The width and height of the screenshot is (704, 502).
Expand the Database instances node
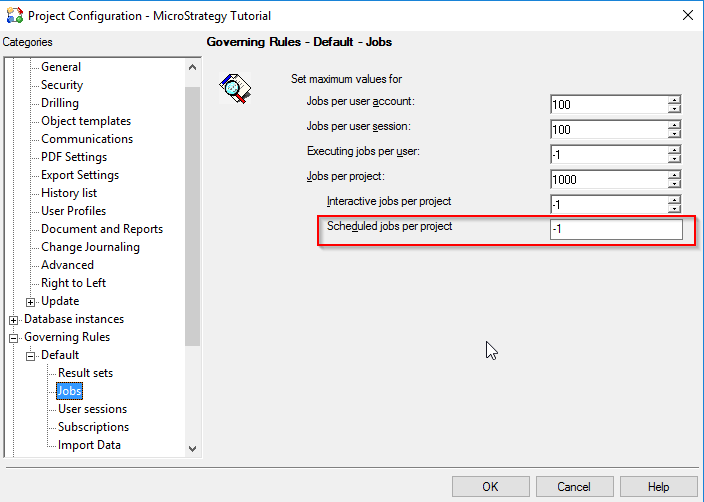tap(13, 320)
